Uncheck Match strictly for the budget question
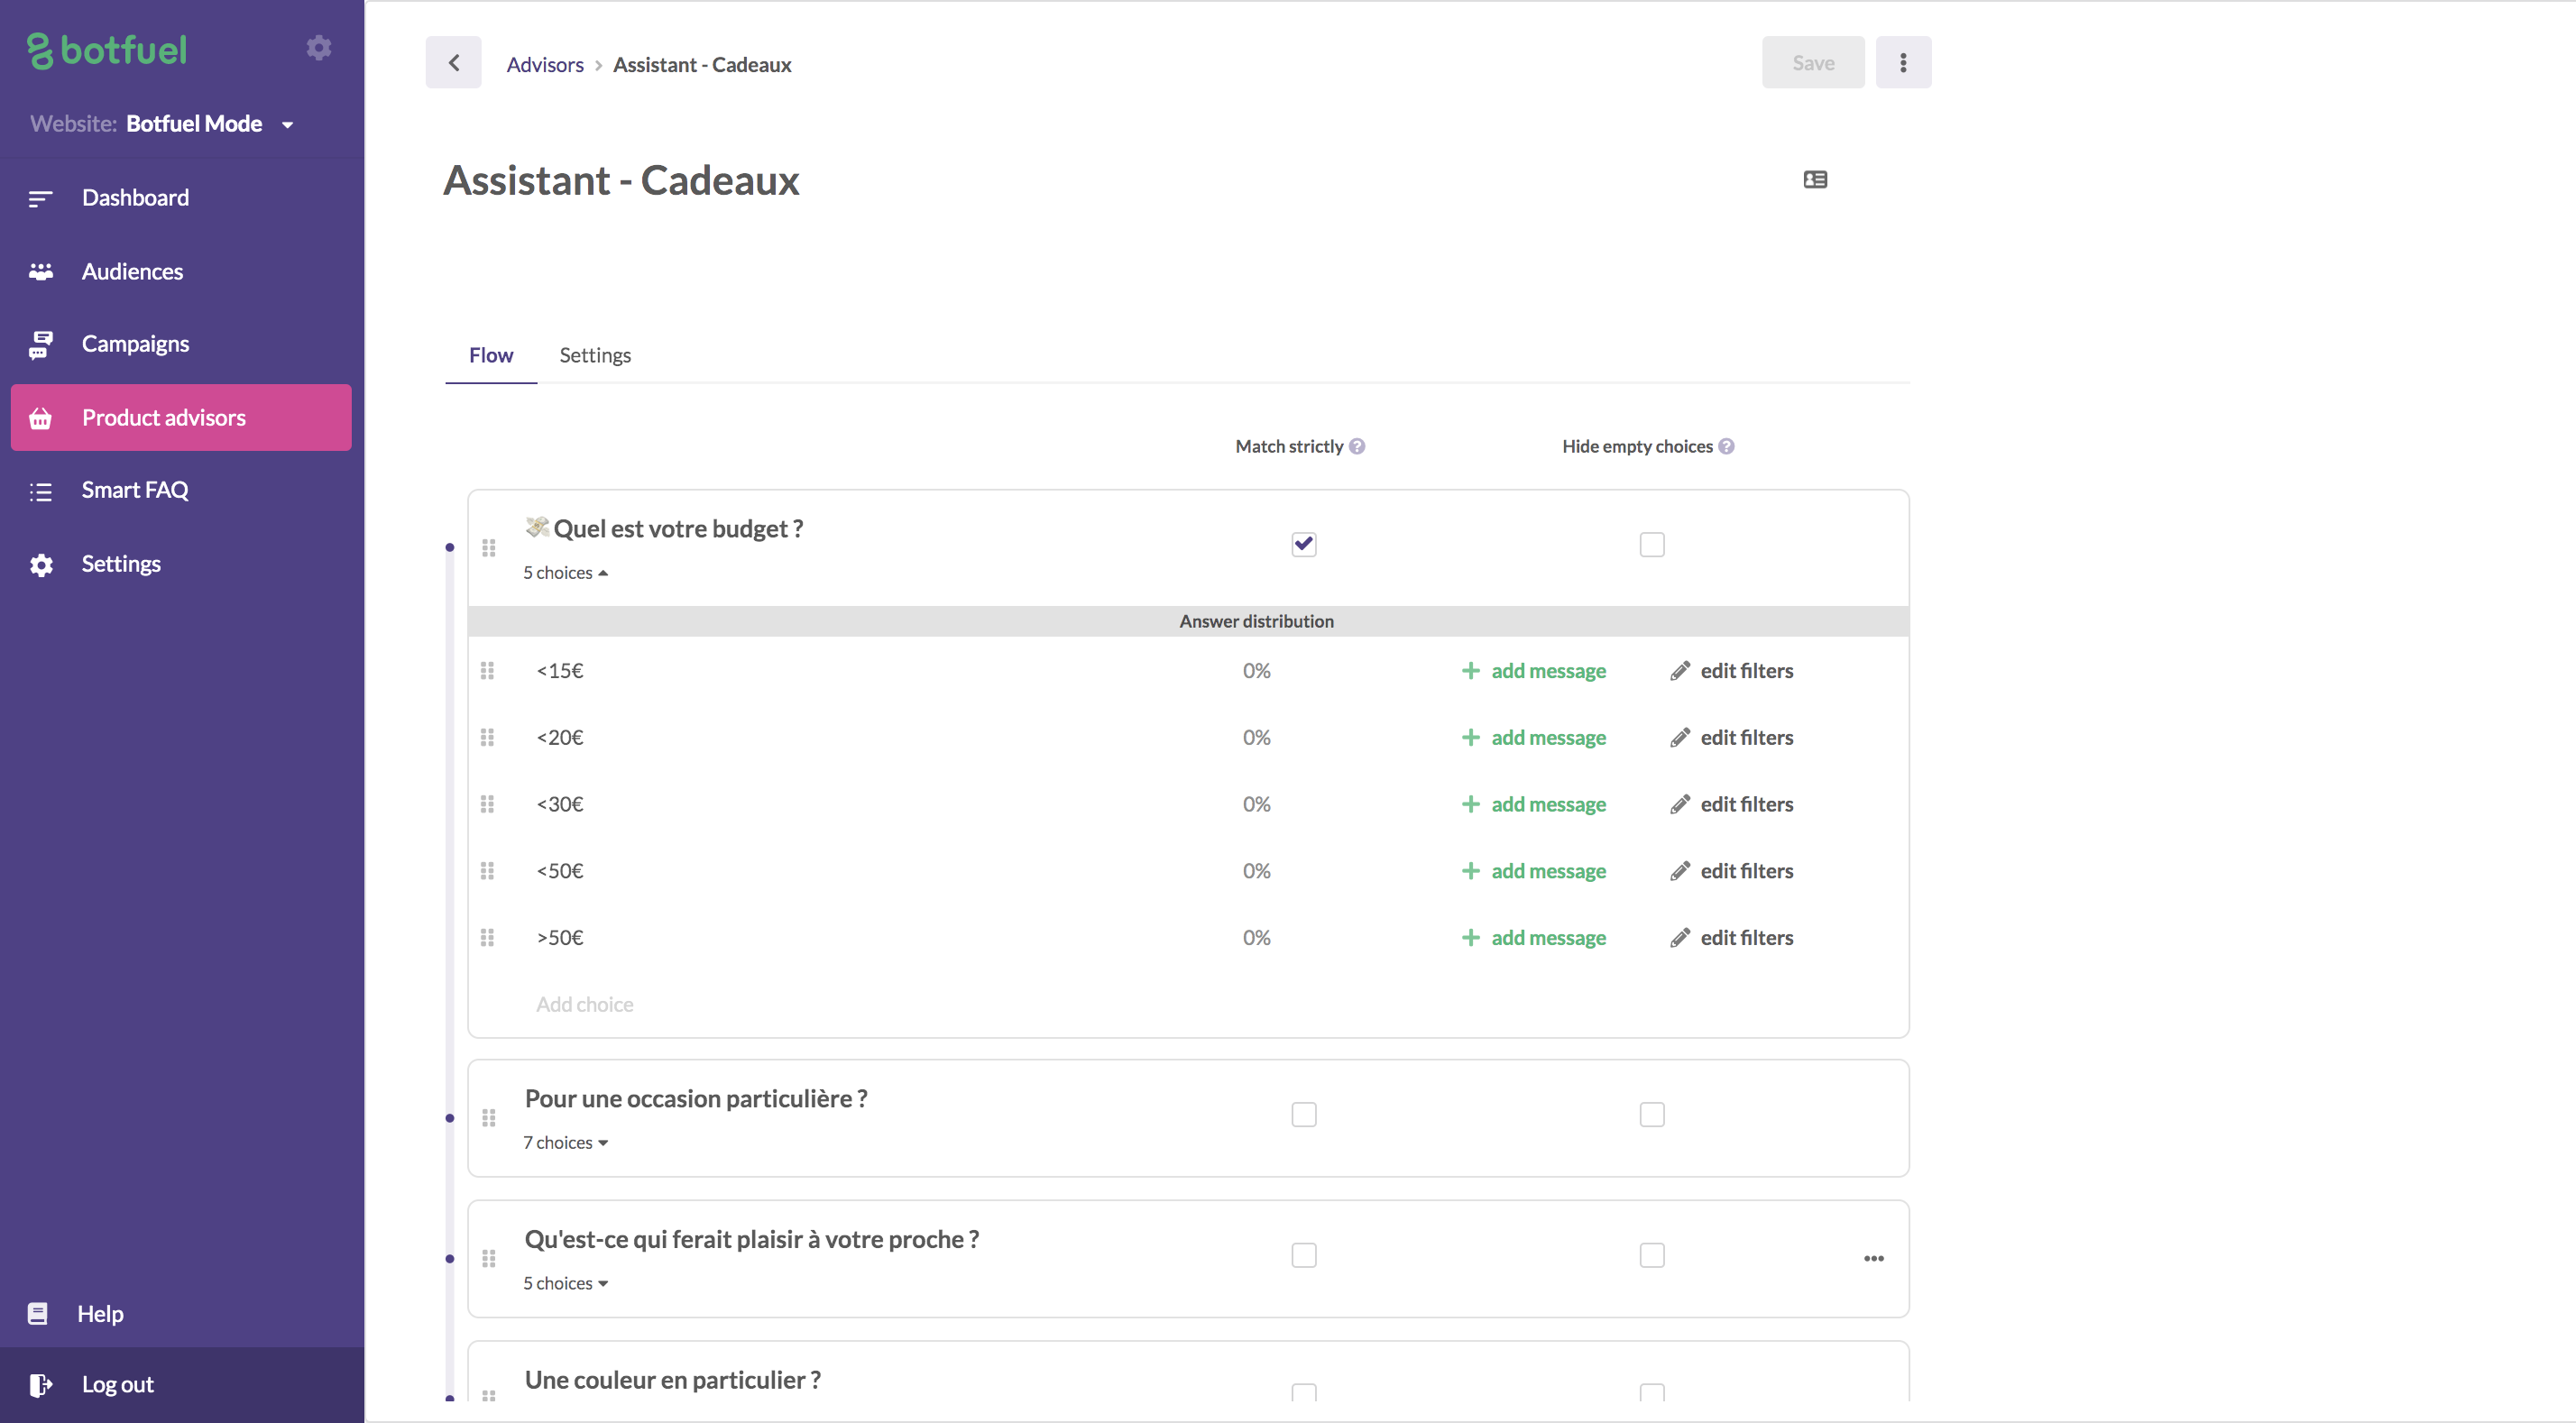 [x=1303, y=545]
